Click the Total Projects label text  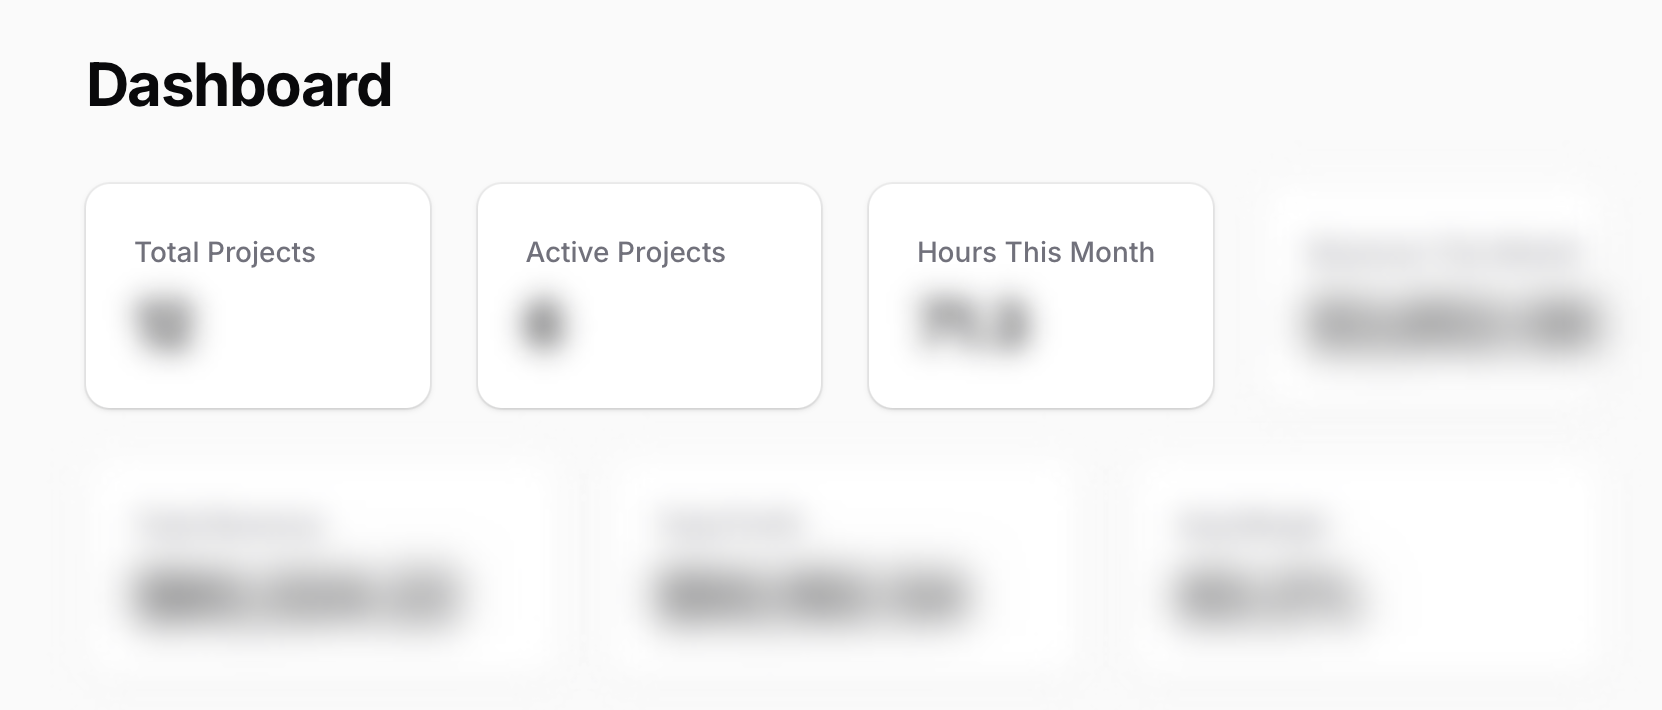[x=225, y=252]
